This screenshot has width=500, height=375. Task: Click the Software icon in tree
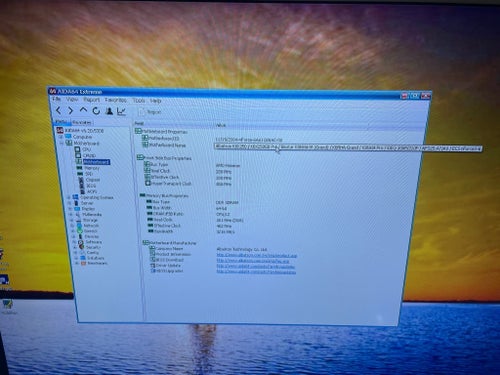tap(81, 242)
